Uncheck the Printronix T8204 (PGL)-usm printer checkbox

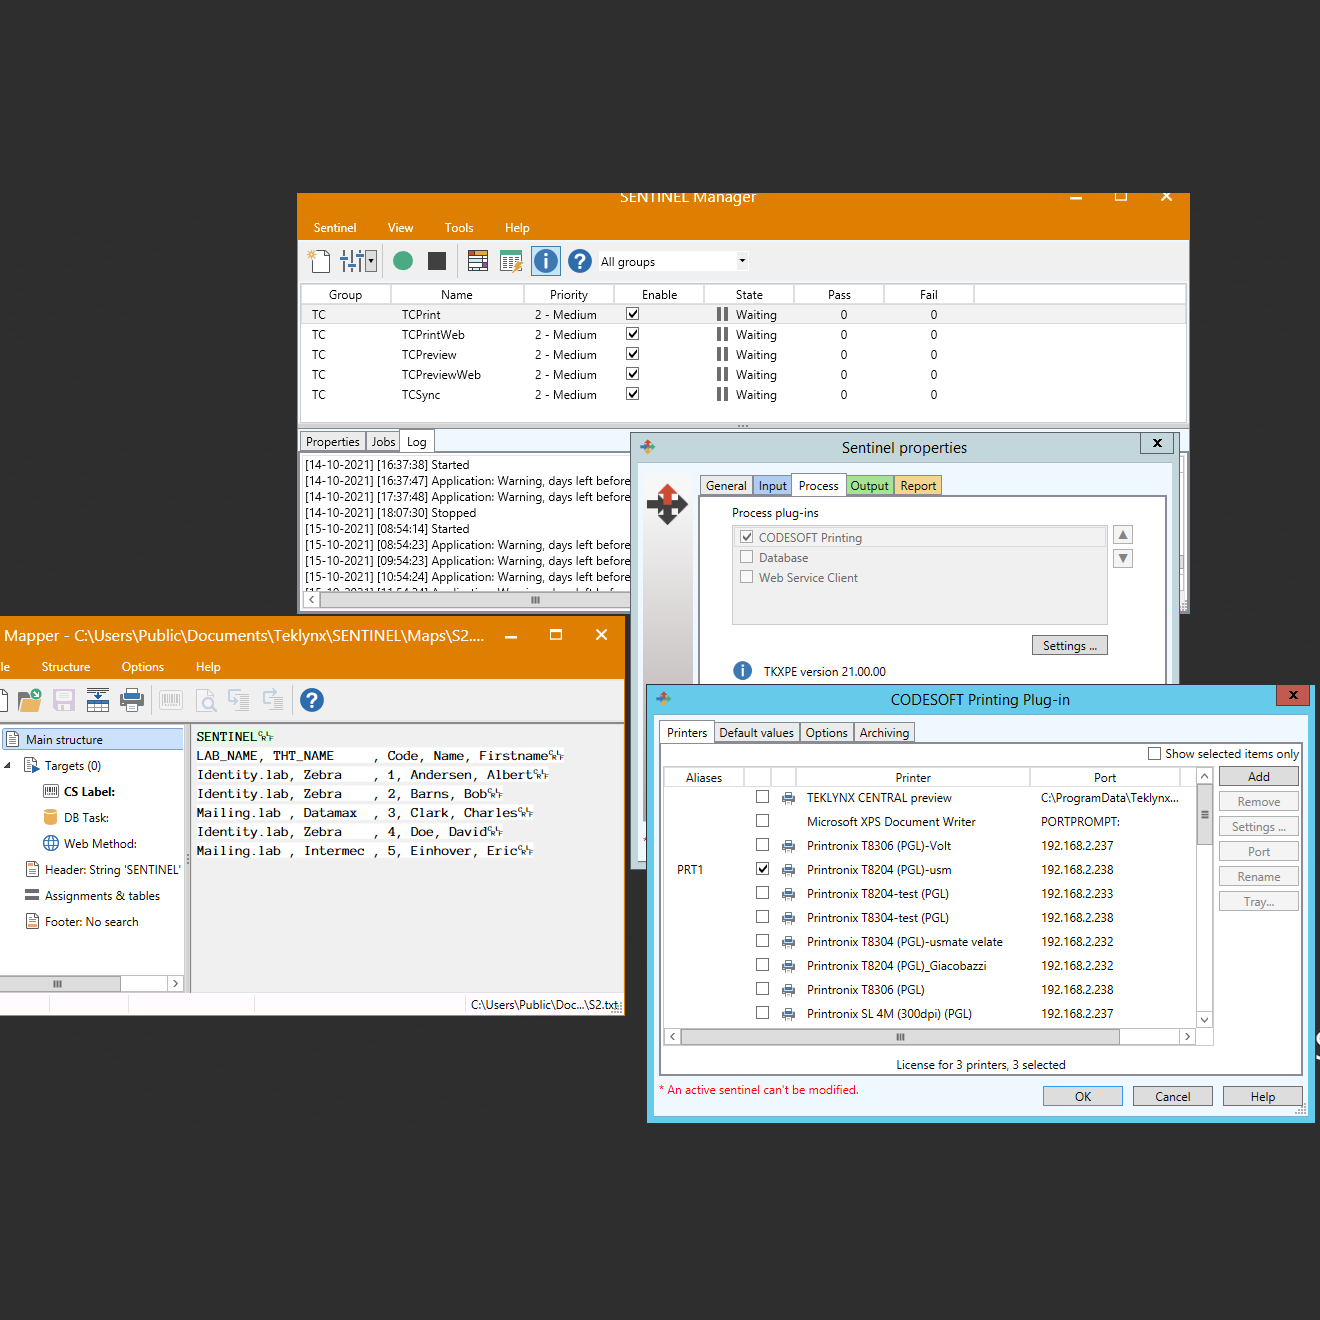(763, 869)
